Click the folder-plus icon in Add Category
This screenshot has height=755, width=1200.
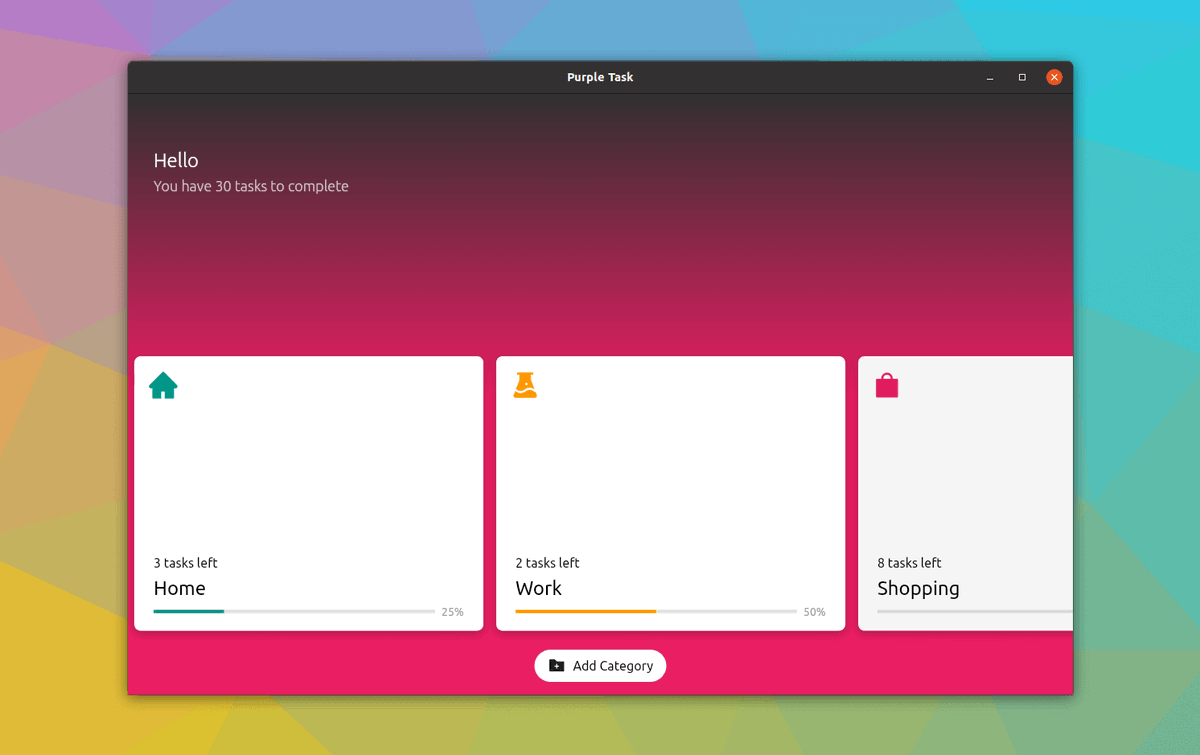point(557,666)
